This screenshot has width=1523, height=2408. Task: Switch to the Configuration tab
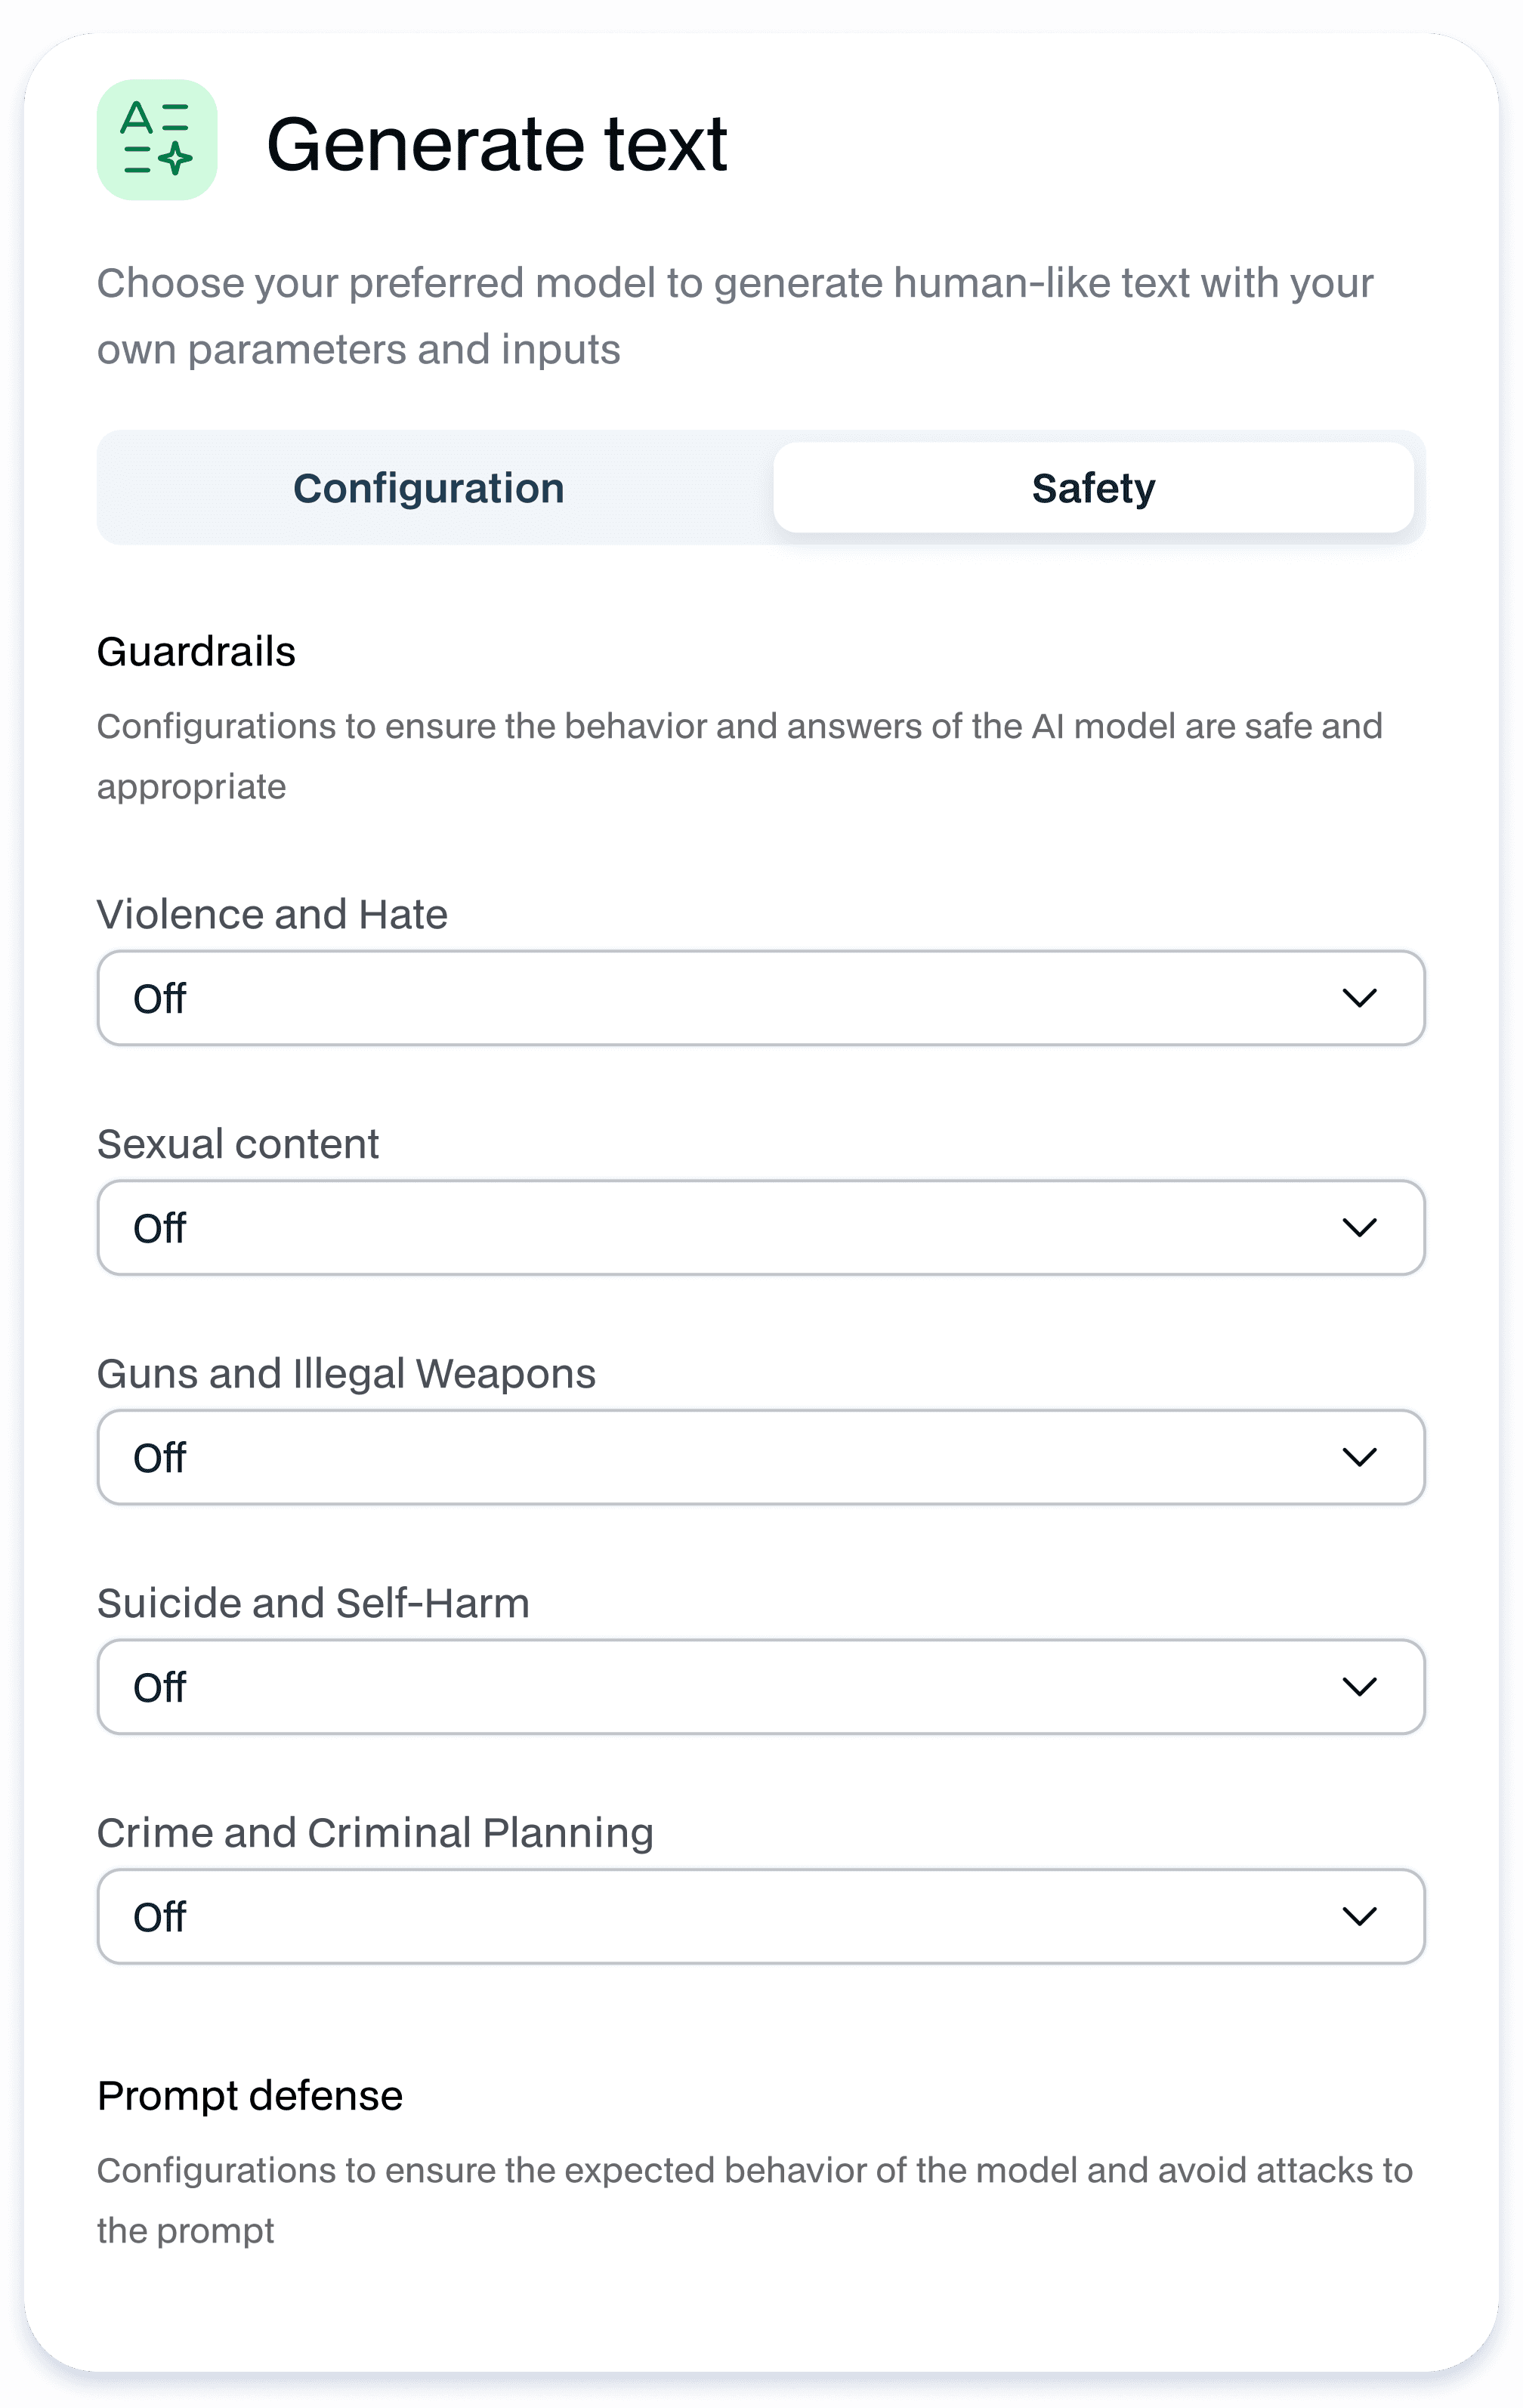pos(429,488)
